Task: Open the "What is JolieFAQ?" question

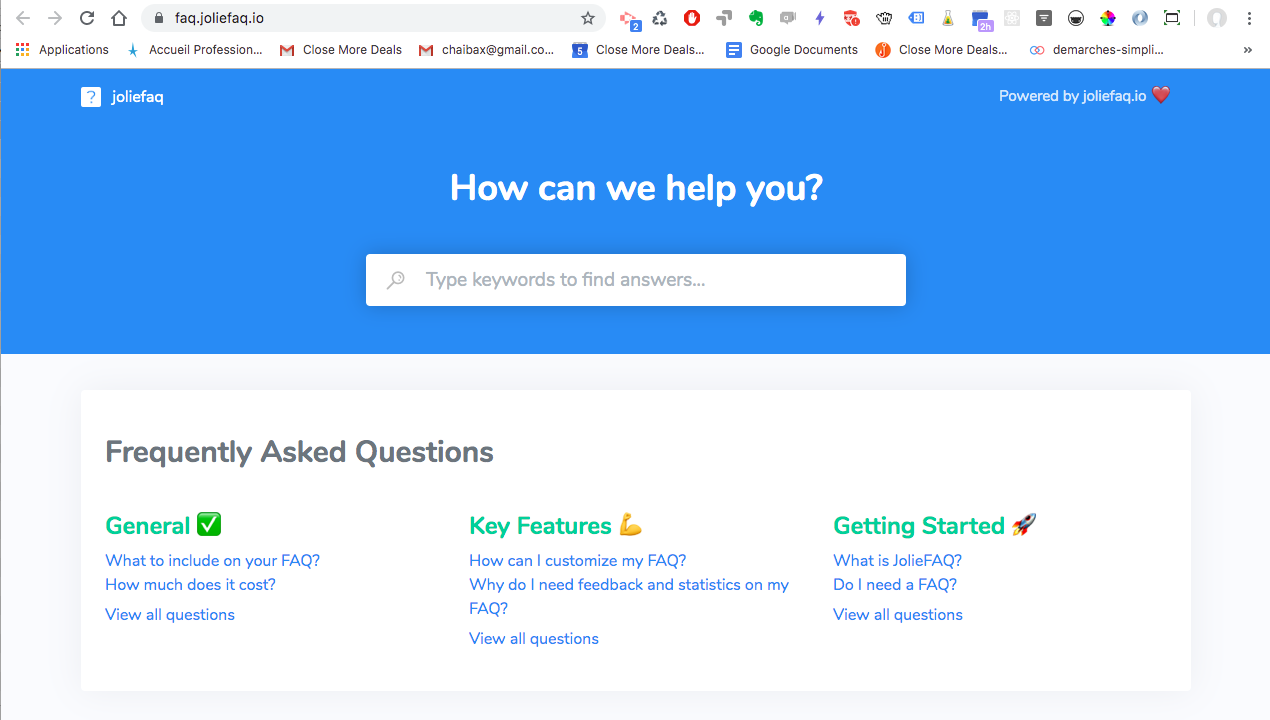Action: 897,560
